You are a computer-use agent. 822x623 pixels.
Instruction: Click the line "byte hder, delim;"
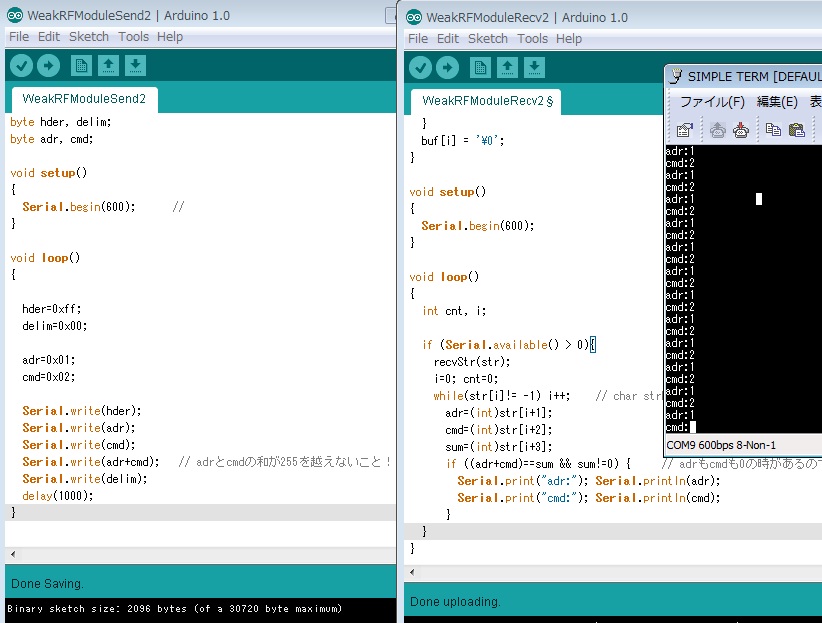pyautogui.click(x=60, y=122)
